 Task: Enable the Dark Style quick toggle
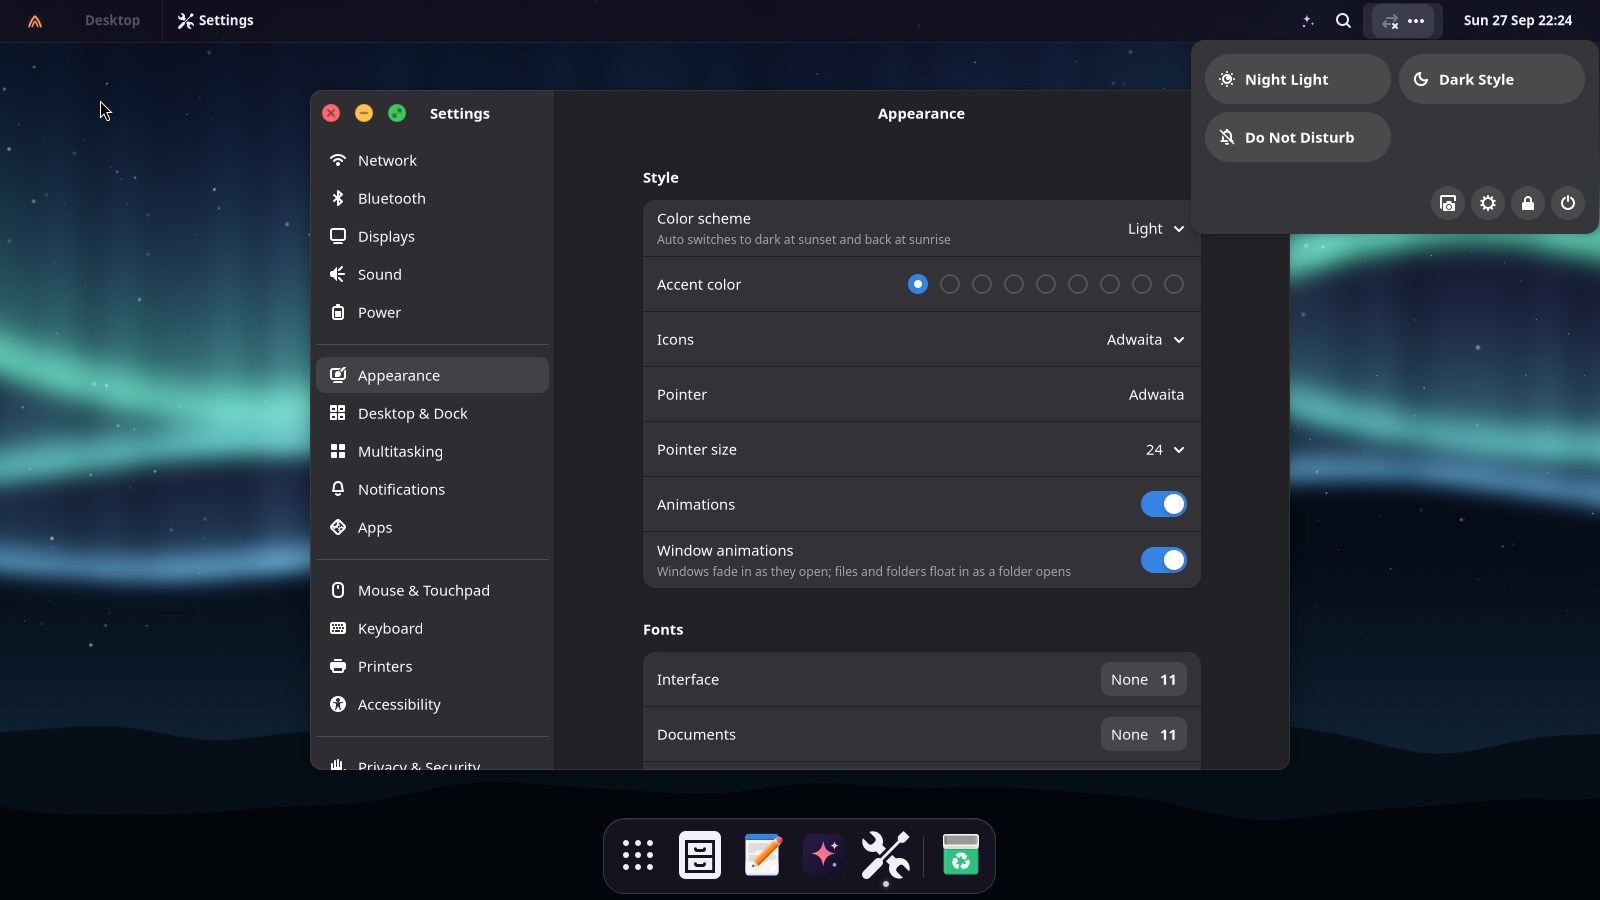[1491, 79]
